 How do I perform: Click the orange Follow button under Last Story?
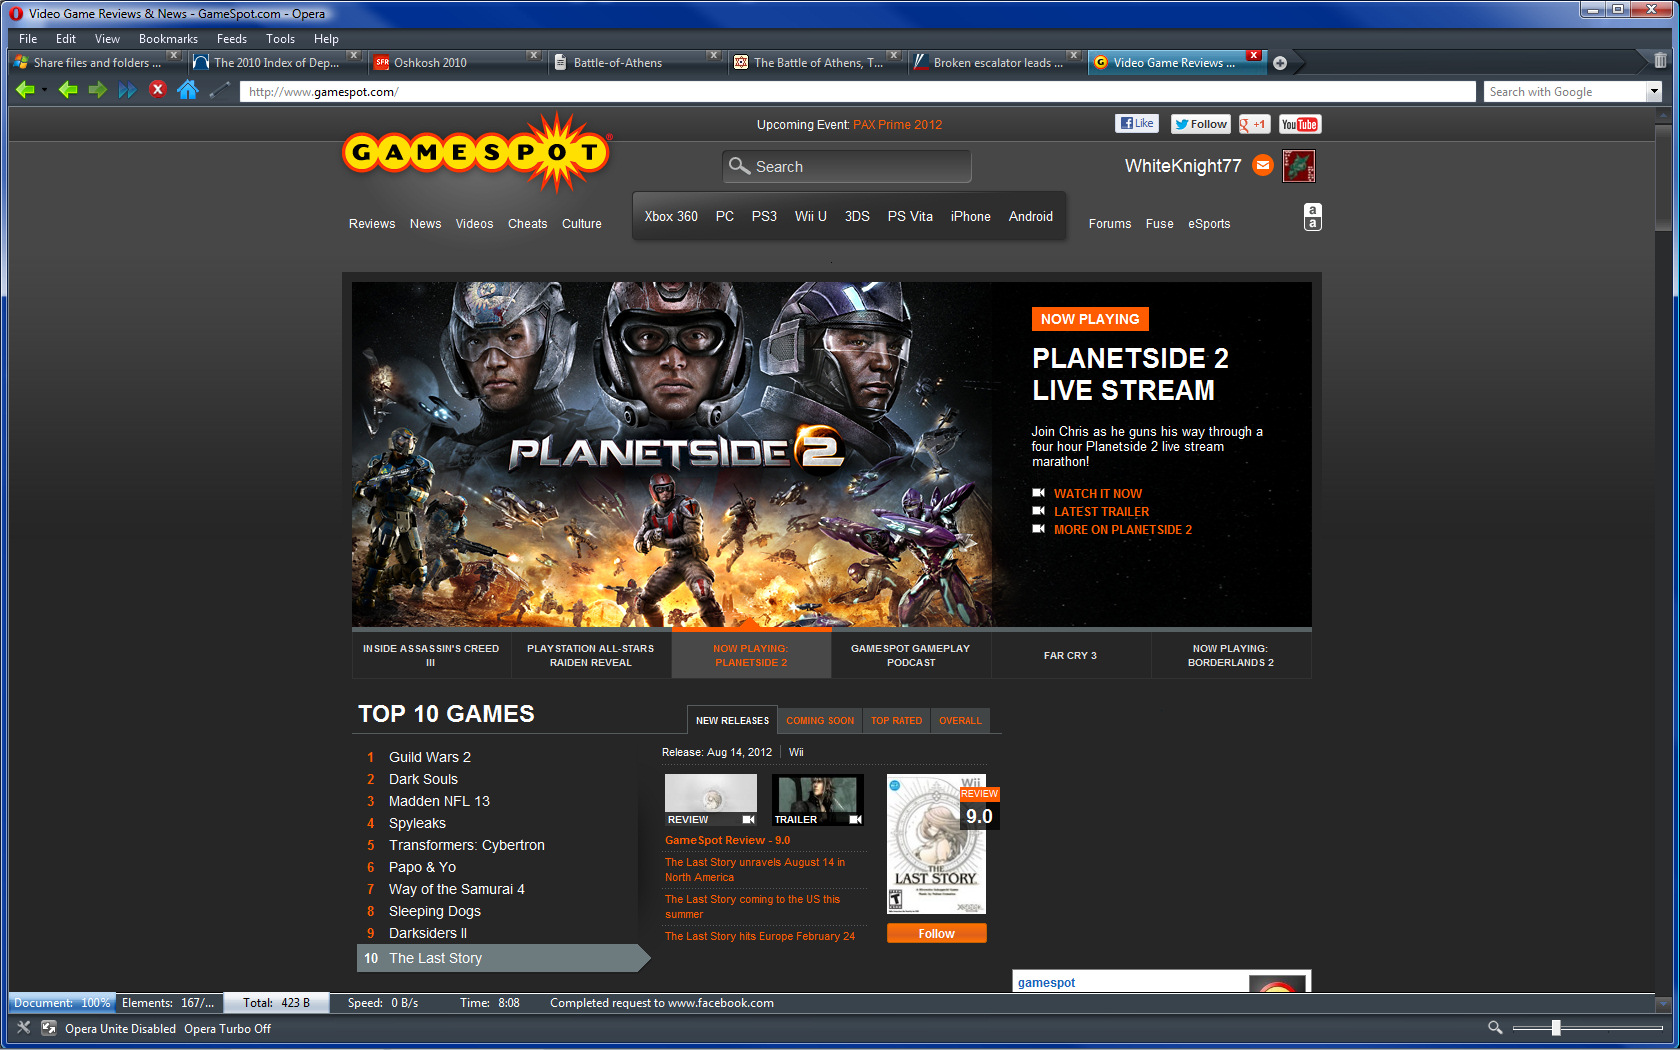937,933
